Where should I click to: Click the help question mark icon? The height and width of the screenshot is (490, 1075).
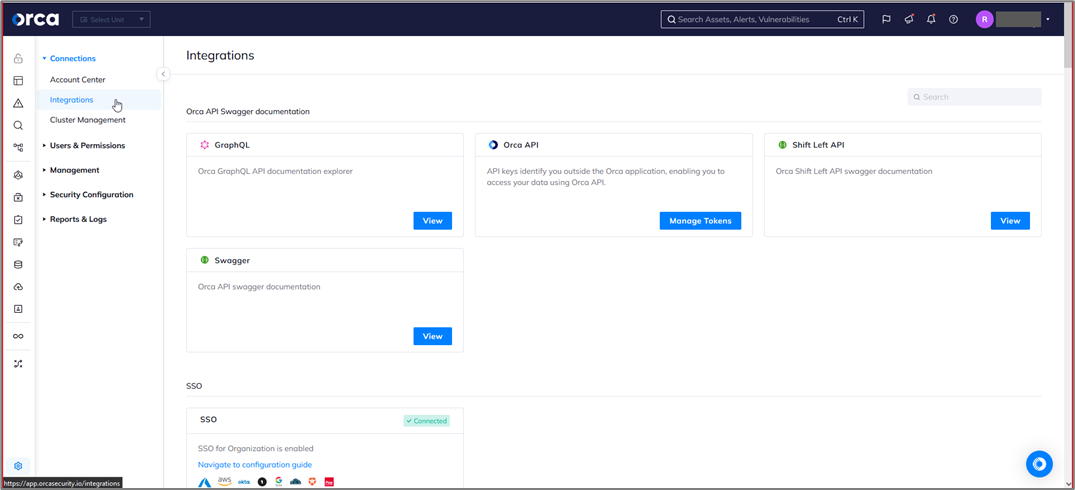[953, 19]
